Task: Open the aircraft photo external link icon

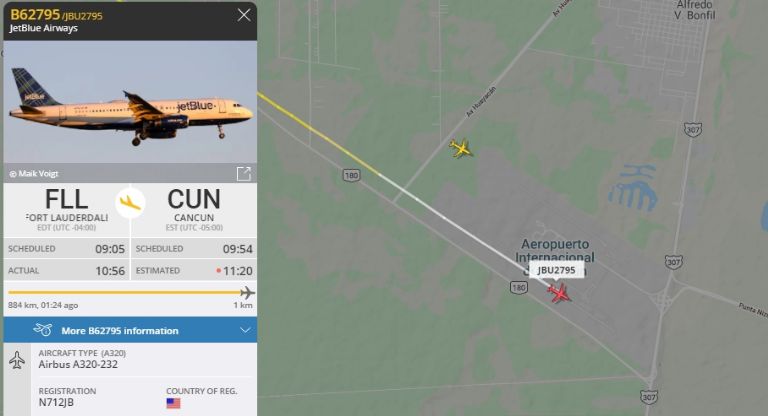Action: coord(243,173)
